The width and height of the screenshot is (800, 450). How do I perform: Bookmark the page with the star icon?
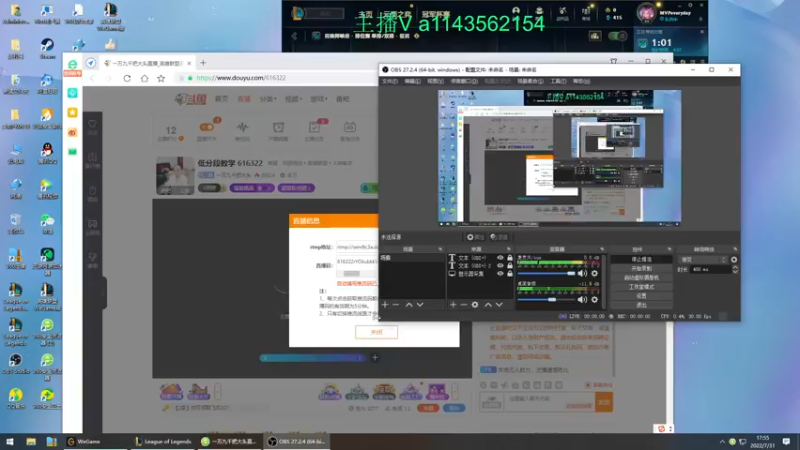[161, 78]
